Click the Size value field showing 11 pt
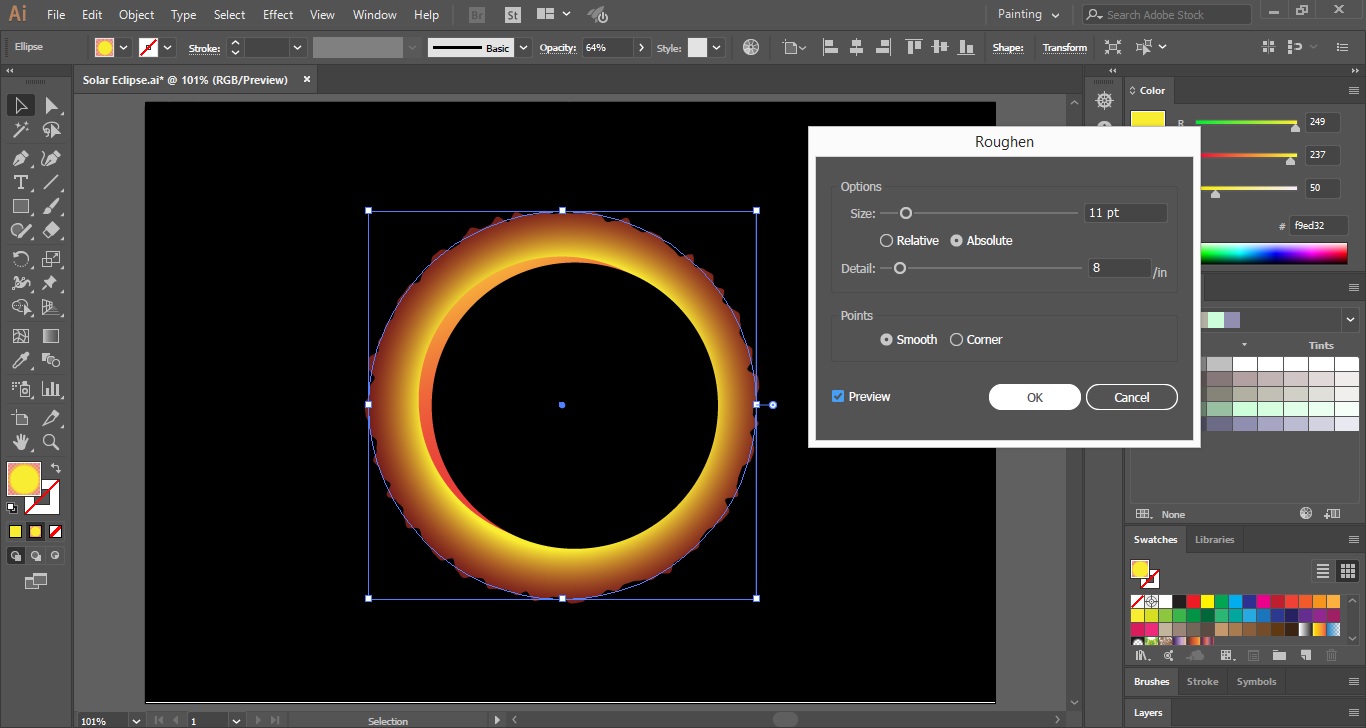The image size is (1366, 728). point(1125,213)
